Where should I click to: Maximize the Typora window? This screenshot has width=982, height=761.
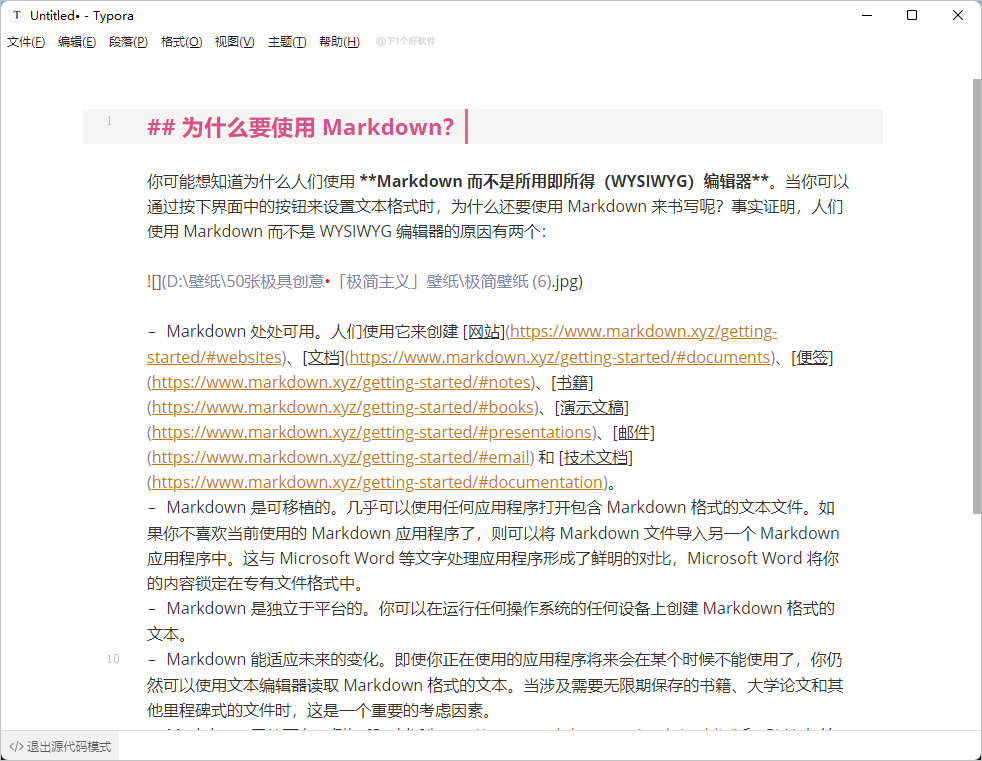[x=912, y=15]
